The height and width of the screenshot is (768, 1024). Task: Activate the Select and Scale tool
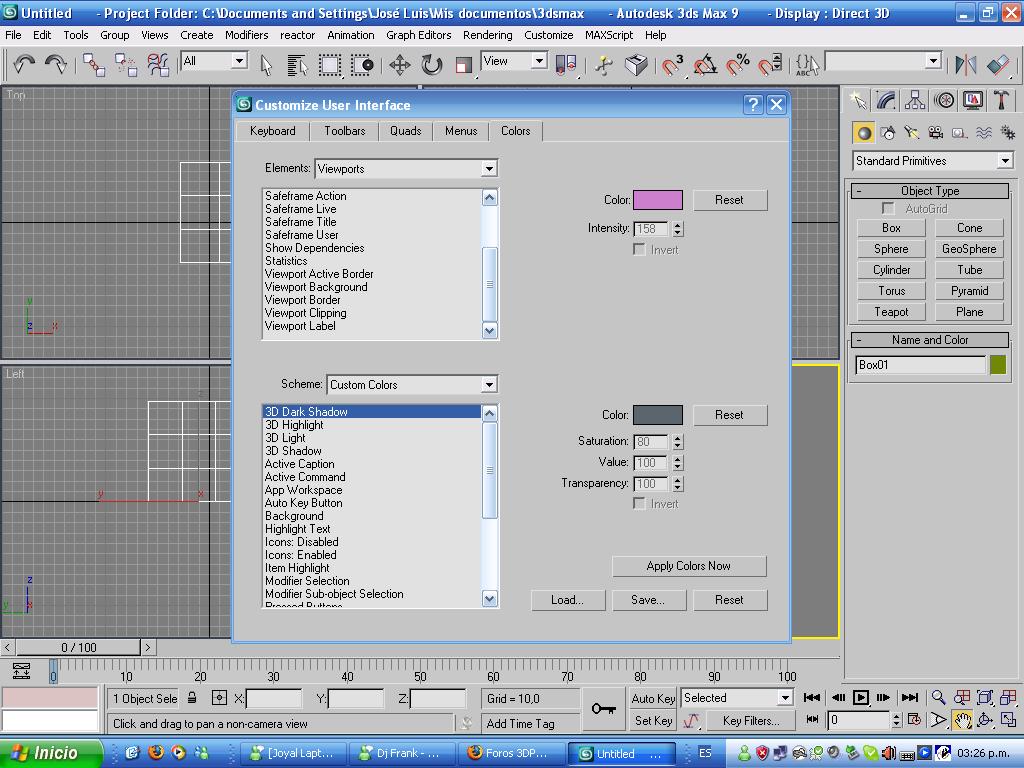pos(464,65)
